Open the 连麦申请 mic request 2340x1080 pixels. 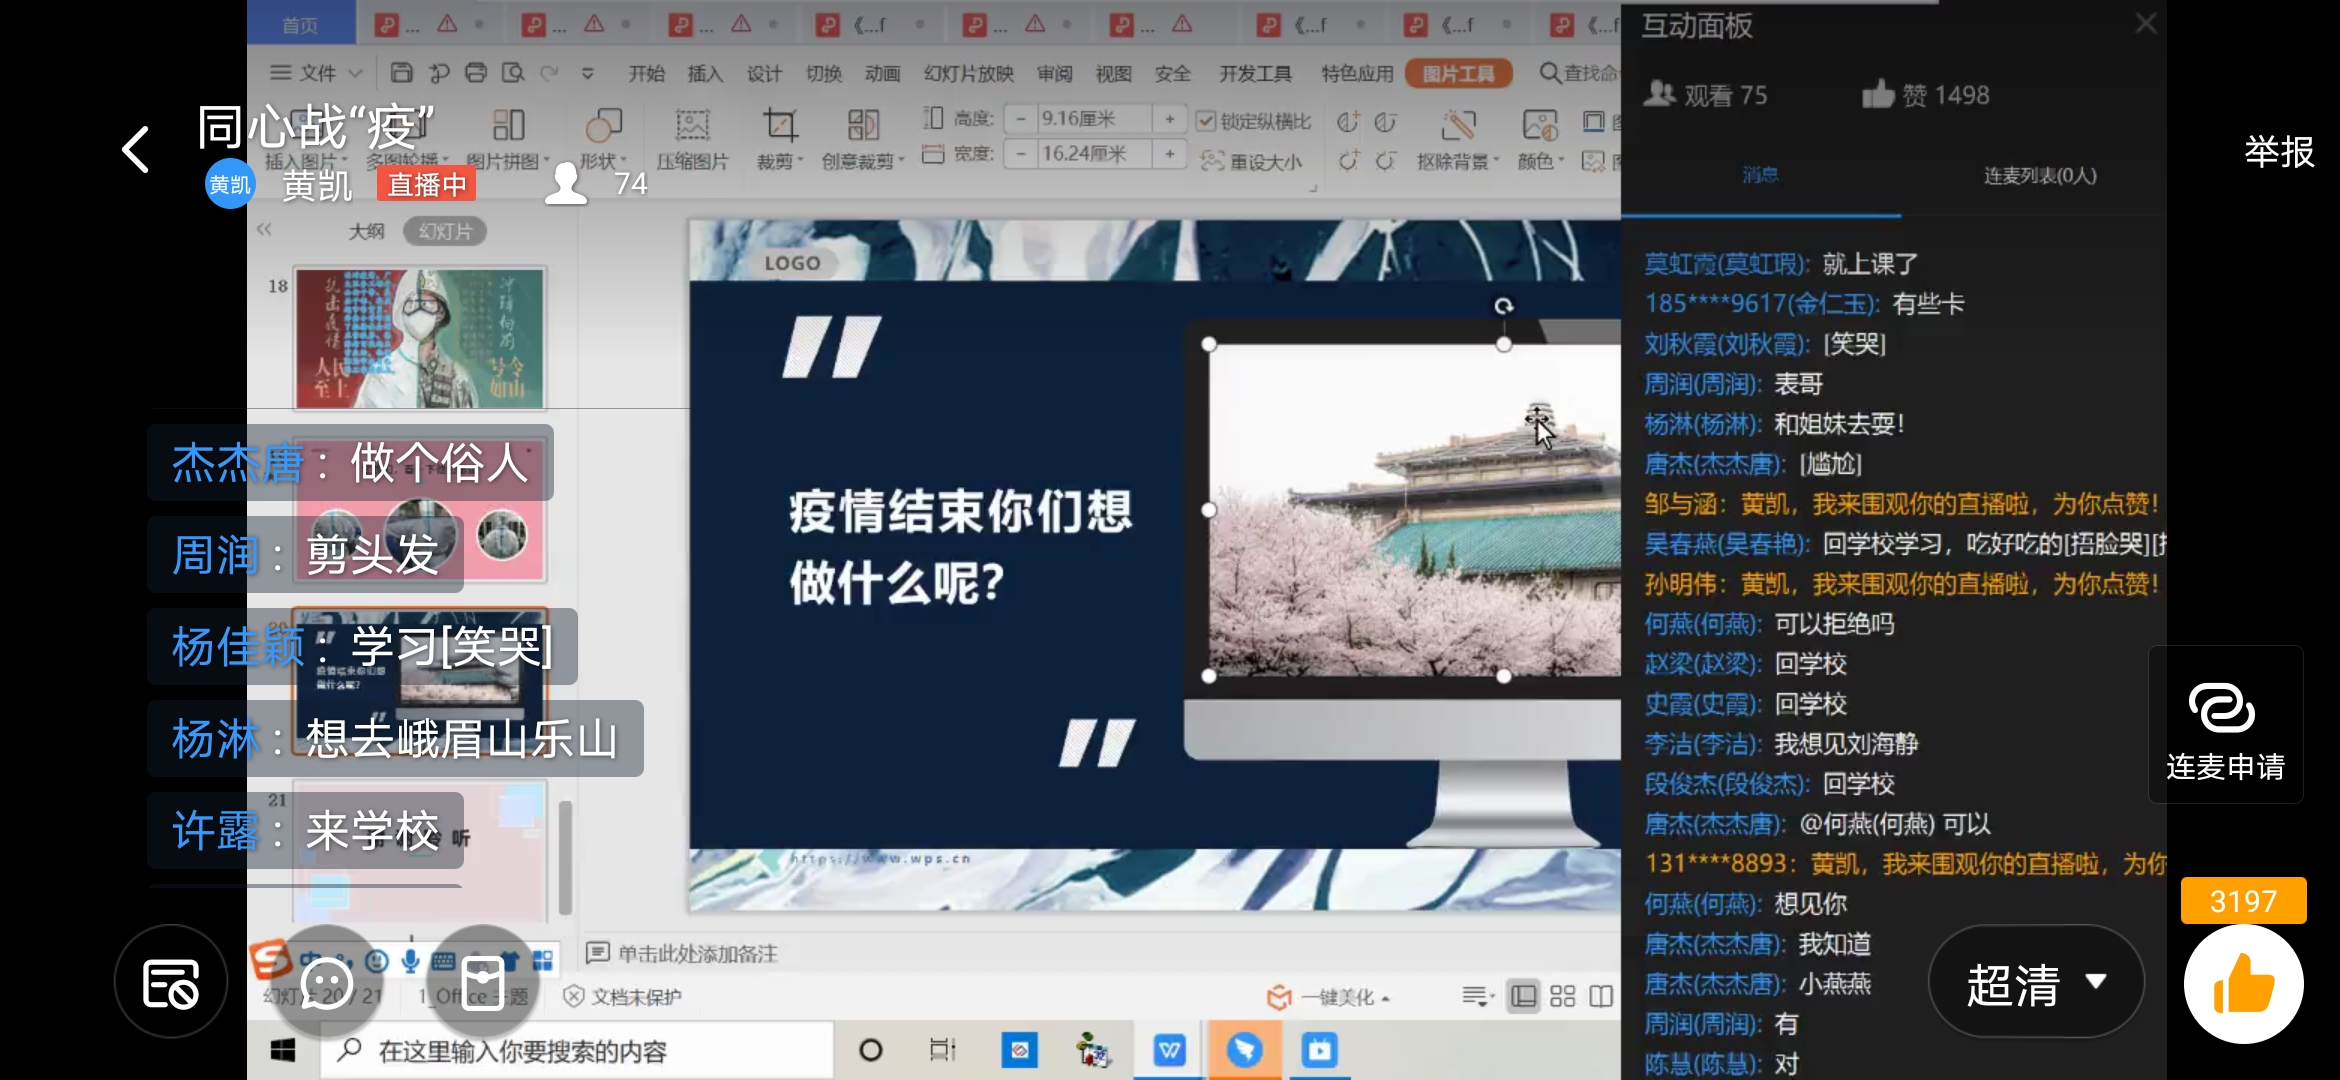(x=2225, y=726)
